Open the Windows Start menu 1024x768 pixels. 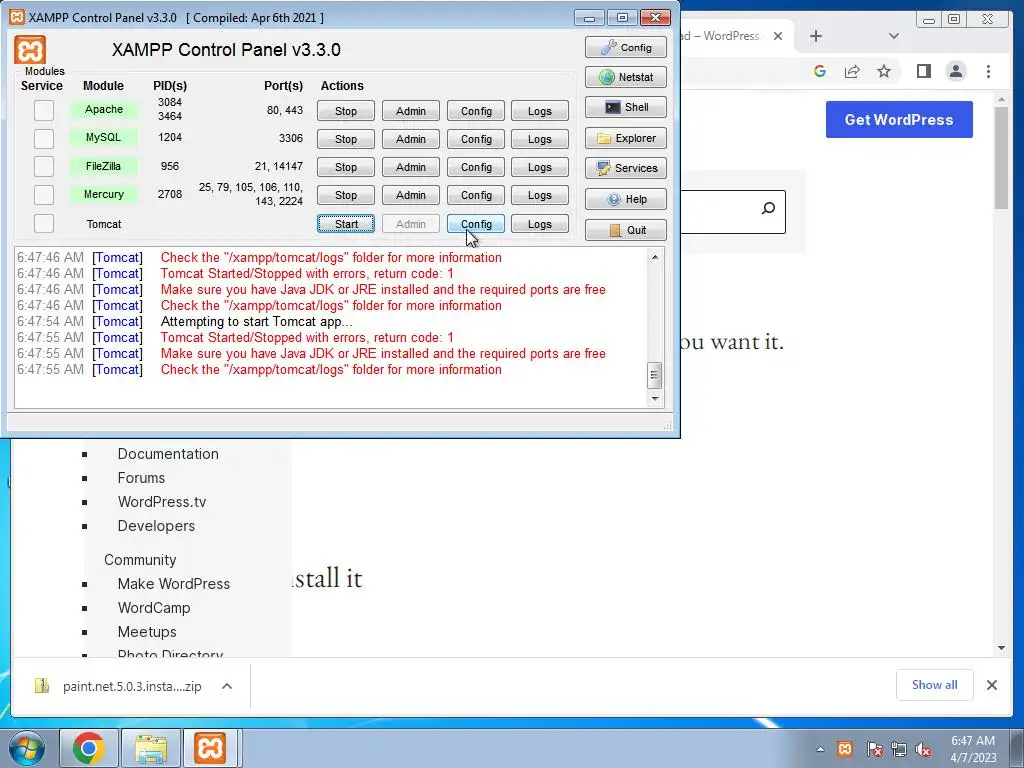[27, 748]
